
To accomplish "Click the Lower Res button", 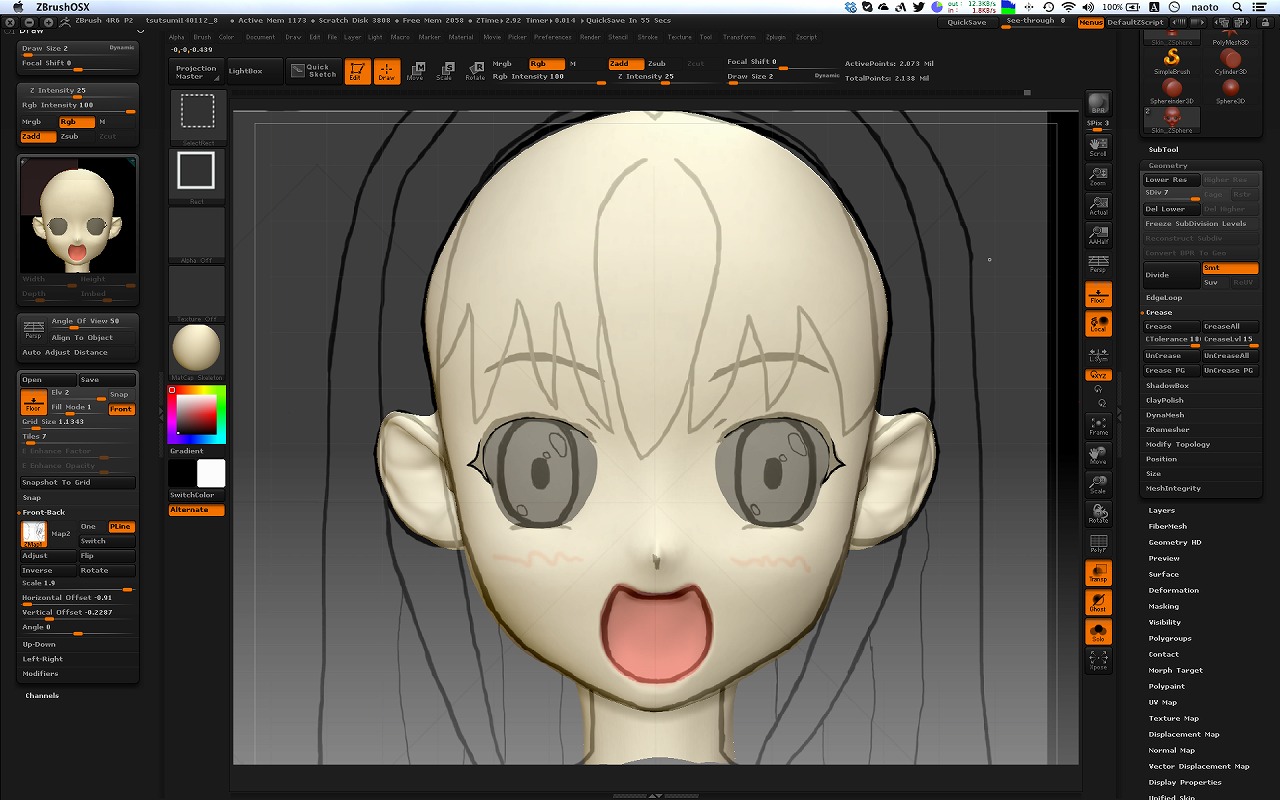I will point(1171,180).
